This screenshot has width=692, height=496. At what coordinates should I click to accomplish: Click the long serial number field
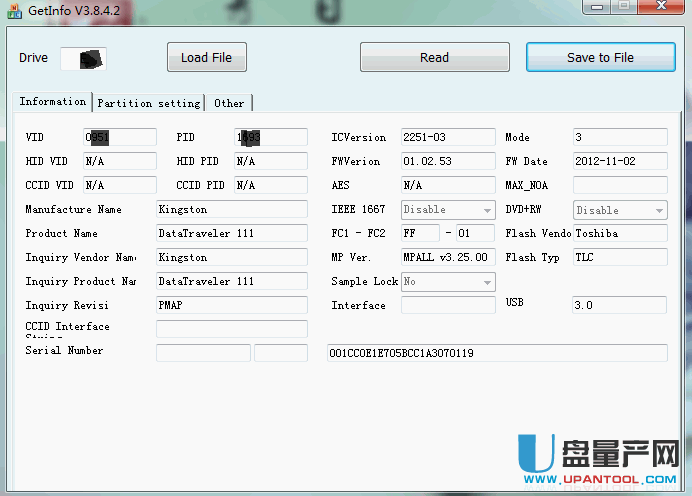pos(496,353)
